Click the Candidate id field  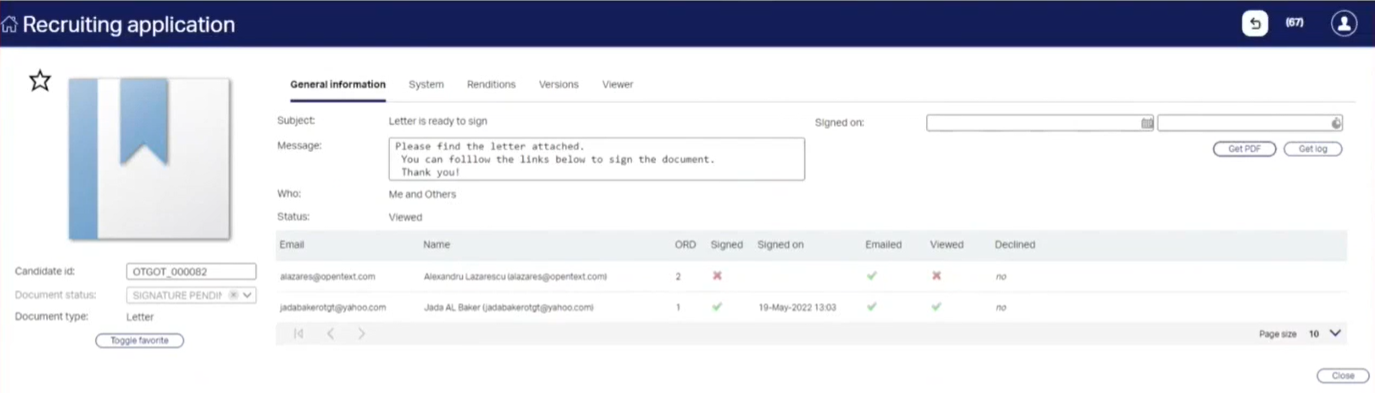191,272
